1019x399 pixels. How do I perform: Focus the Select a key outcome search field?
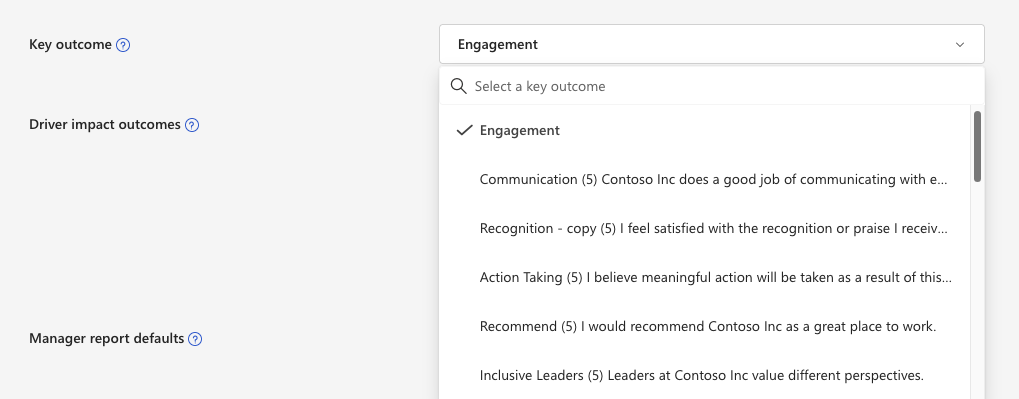(x=712, y=86)
